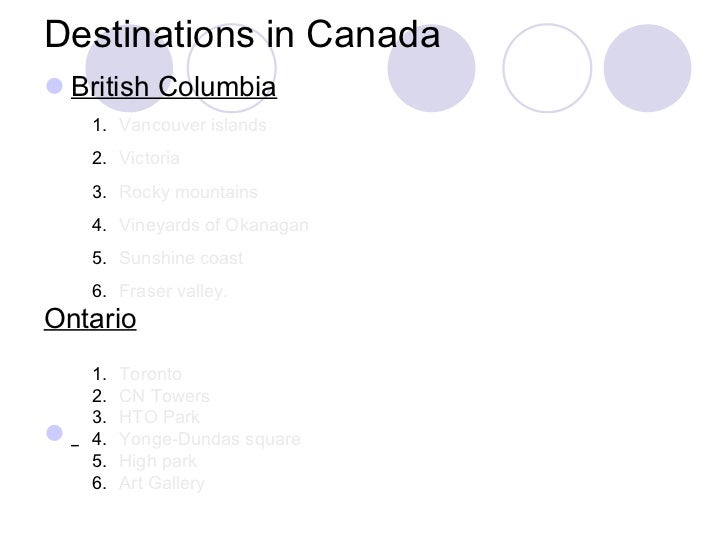
Task: Select the Fraser valley list item
Action: 173,291
